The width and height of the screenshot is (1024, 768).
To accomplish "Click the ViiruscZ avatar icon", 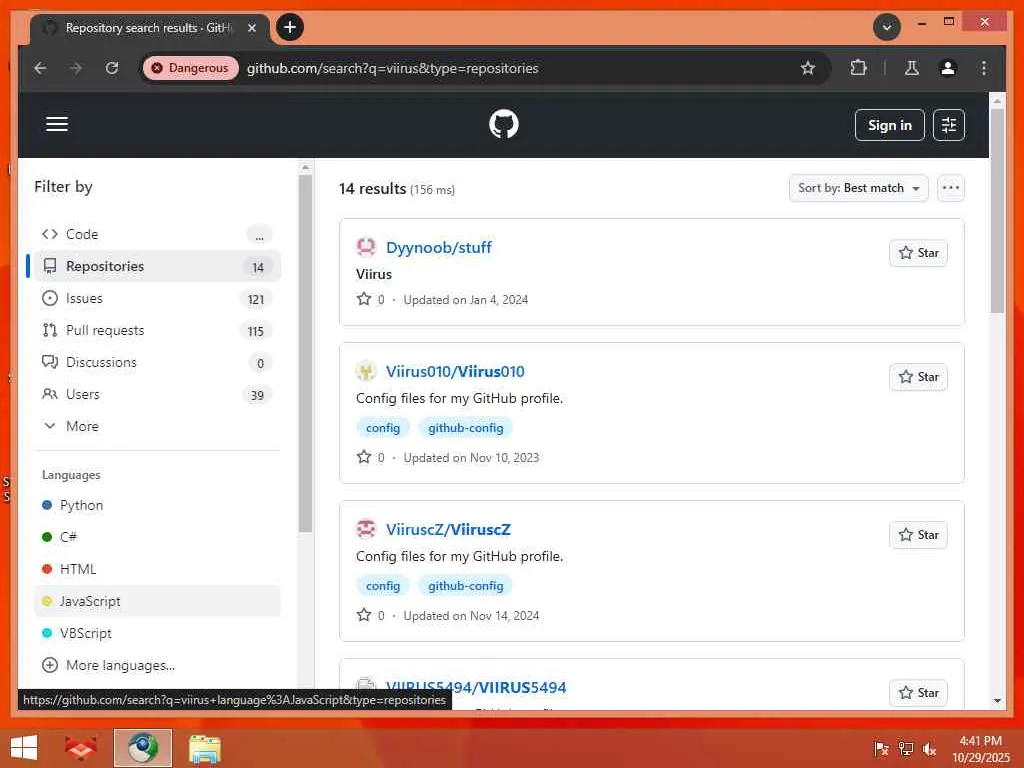I will (366, 529).
